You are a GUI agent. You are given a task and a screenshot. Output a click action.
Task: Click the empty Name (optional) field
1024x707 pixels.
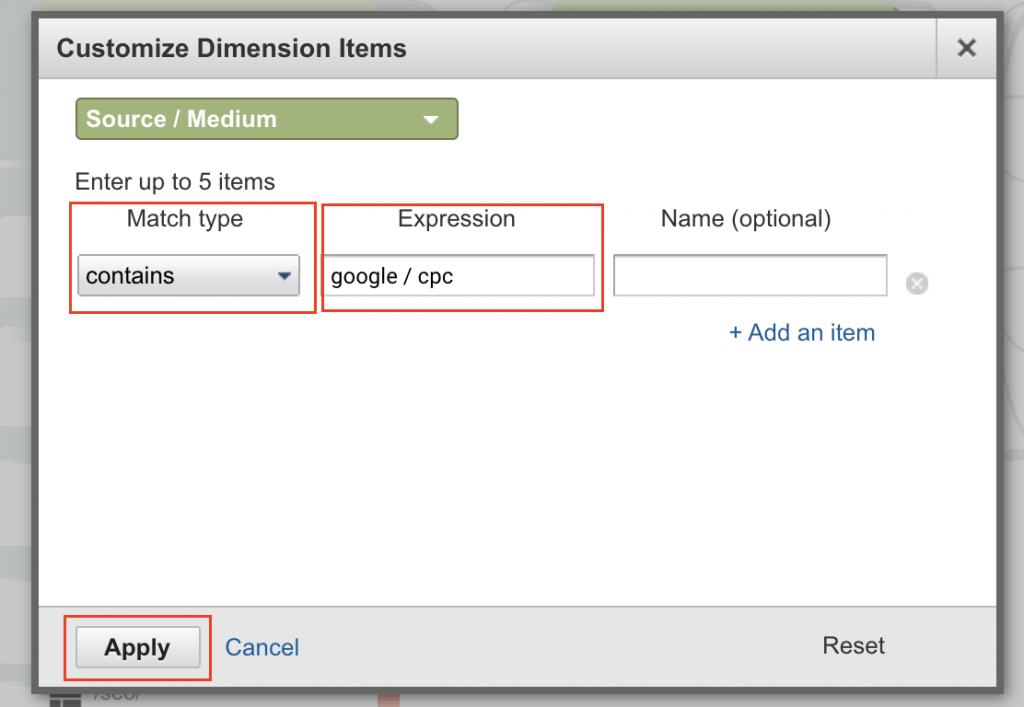coord(750,275)
